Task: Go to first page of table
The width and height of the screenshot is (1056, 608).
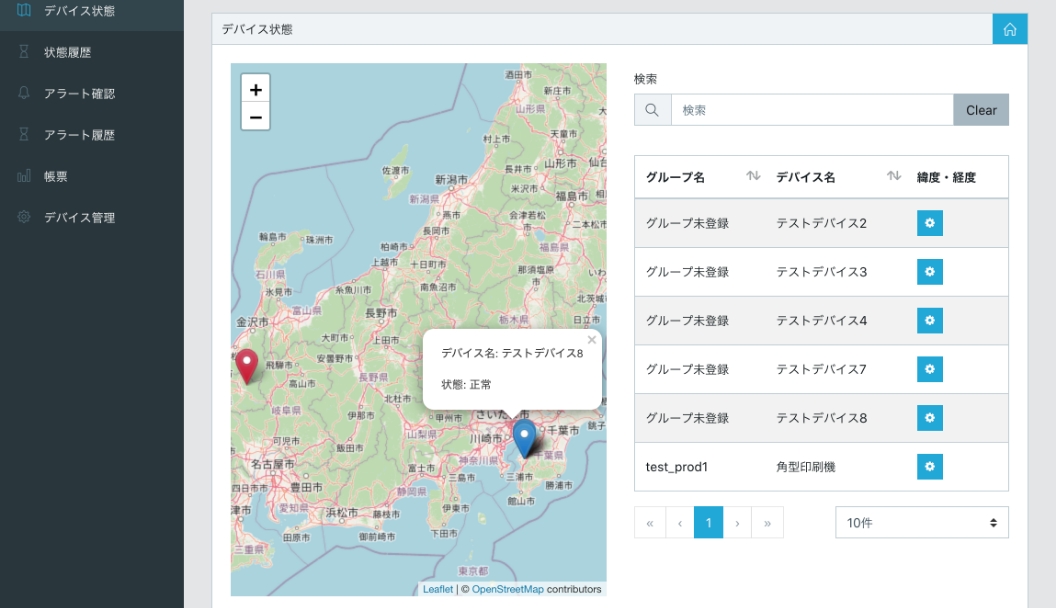Action: (650, 522)
